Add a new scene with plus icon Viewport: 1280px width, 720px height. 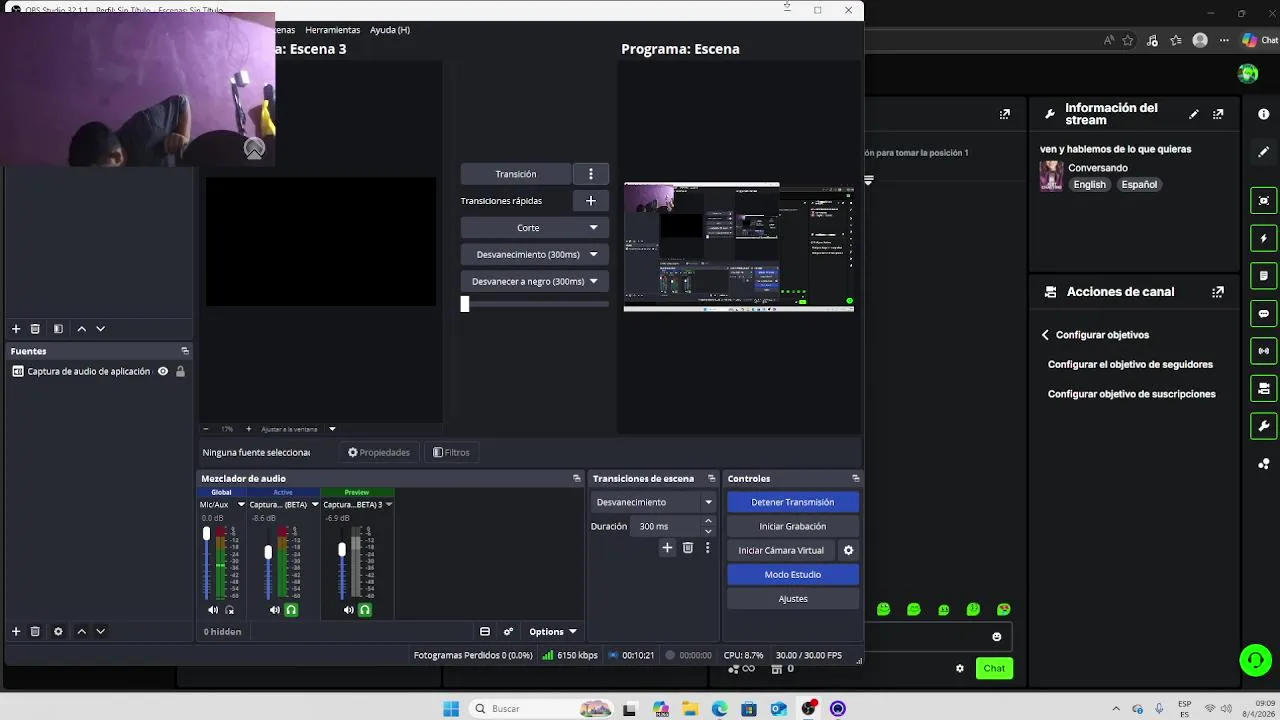click(x=15, y=328)
